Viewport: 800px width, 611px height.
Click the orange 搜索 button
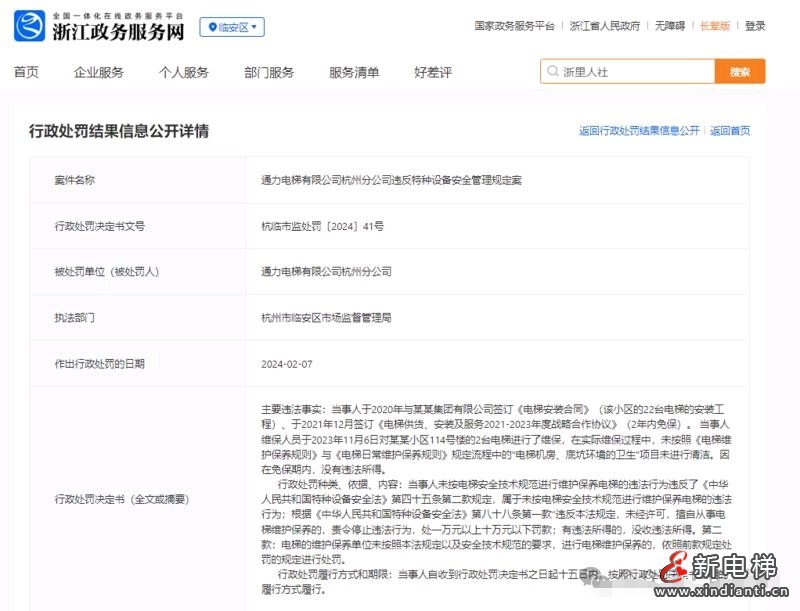click(740, 72)
